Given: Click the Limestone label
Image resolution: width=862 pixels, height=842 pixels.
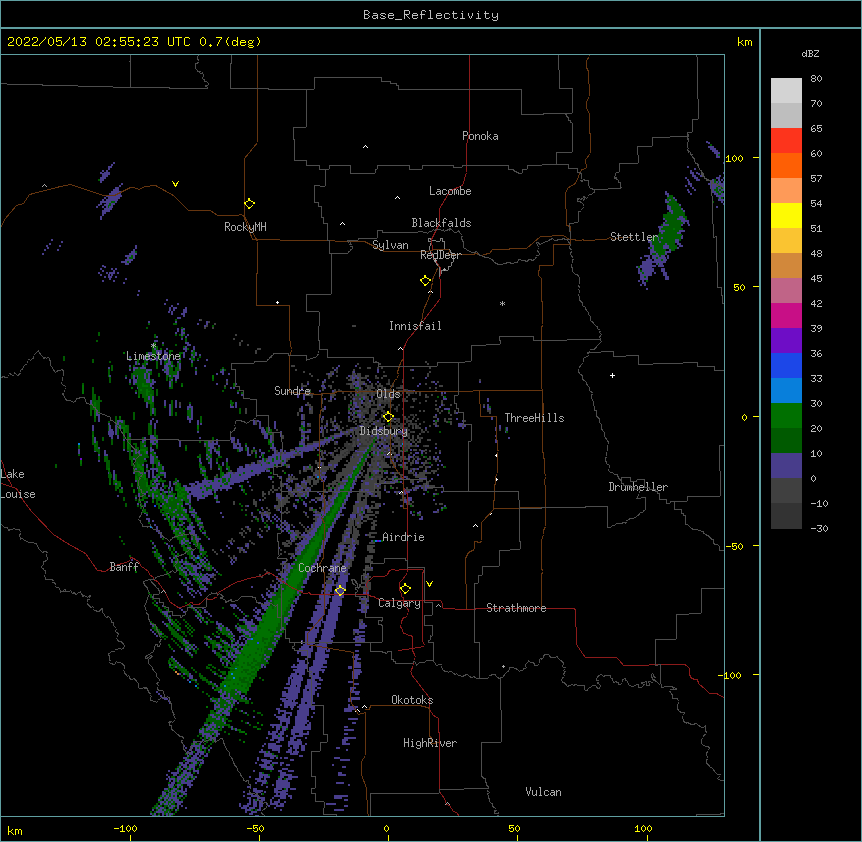Looking at the screenshot, I should pos(153,356).
